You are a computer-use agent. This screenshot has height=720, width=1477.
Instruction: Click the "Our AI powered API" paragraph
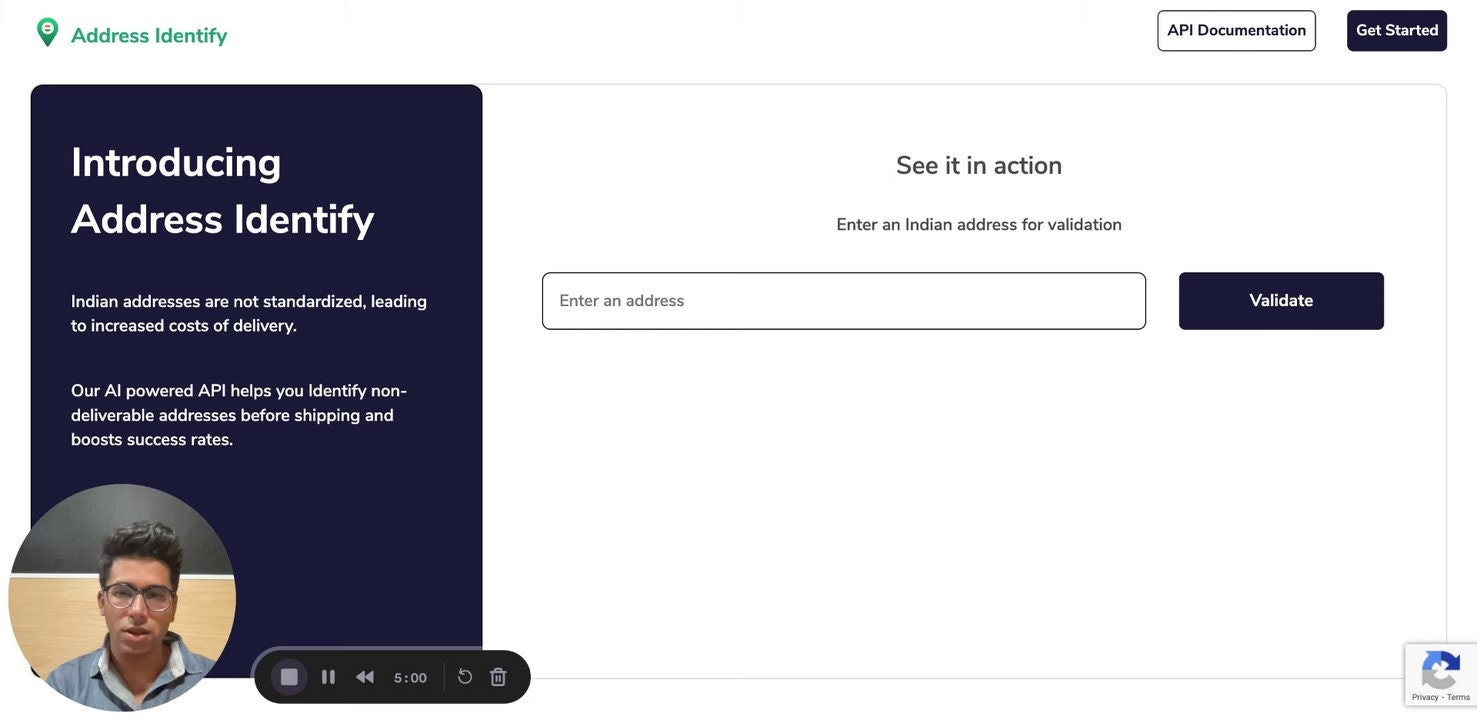point(239,415)
